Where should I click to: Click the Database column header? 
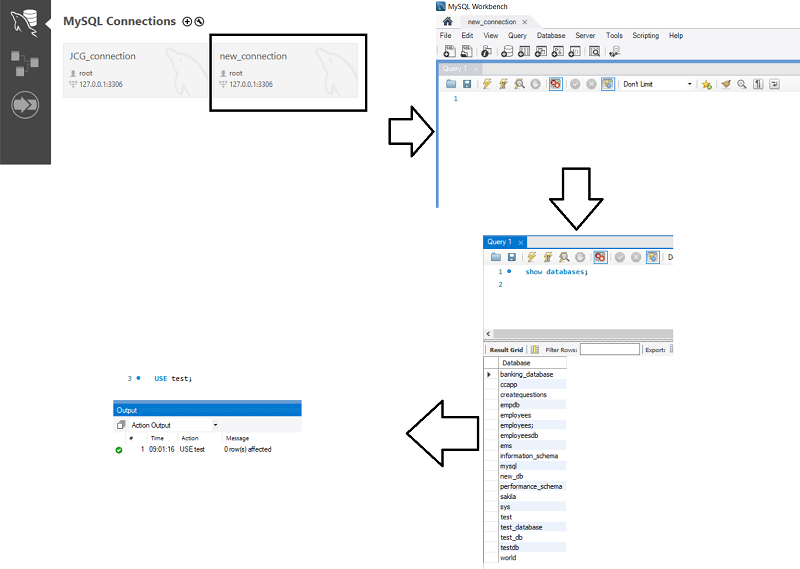(532, 363)
